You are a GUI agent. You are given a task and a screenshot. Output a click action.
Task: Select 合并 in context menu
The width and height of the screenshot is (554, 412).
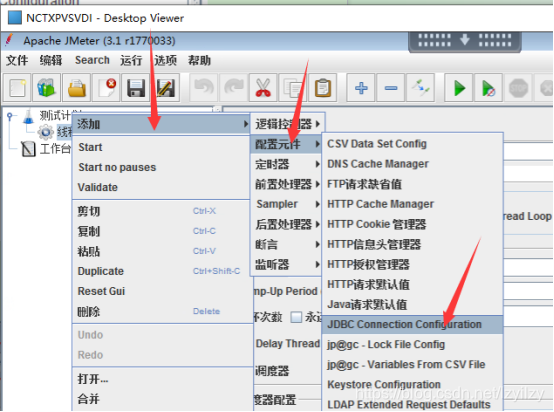[x=163, y=399]
